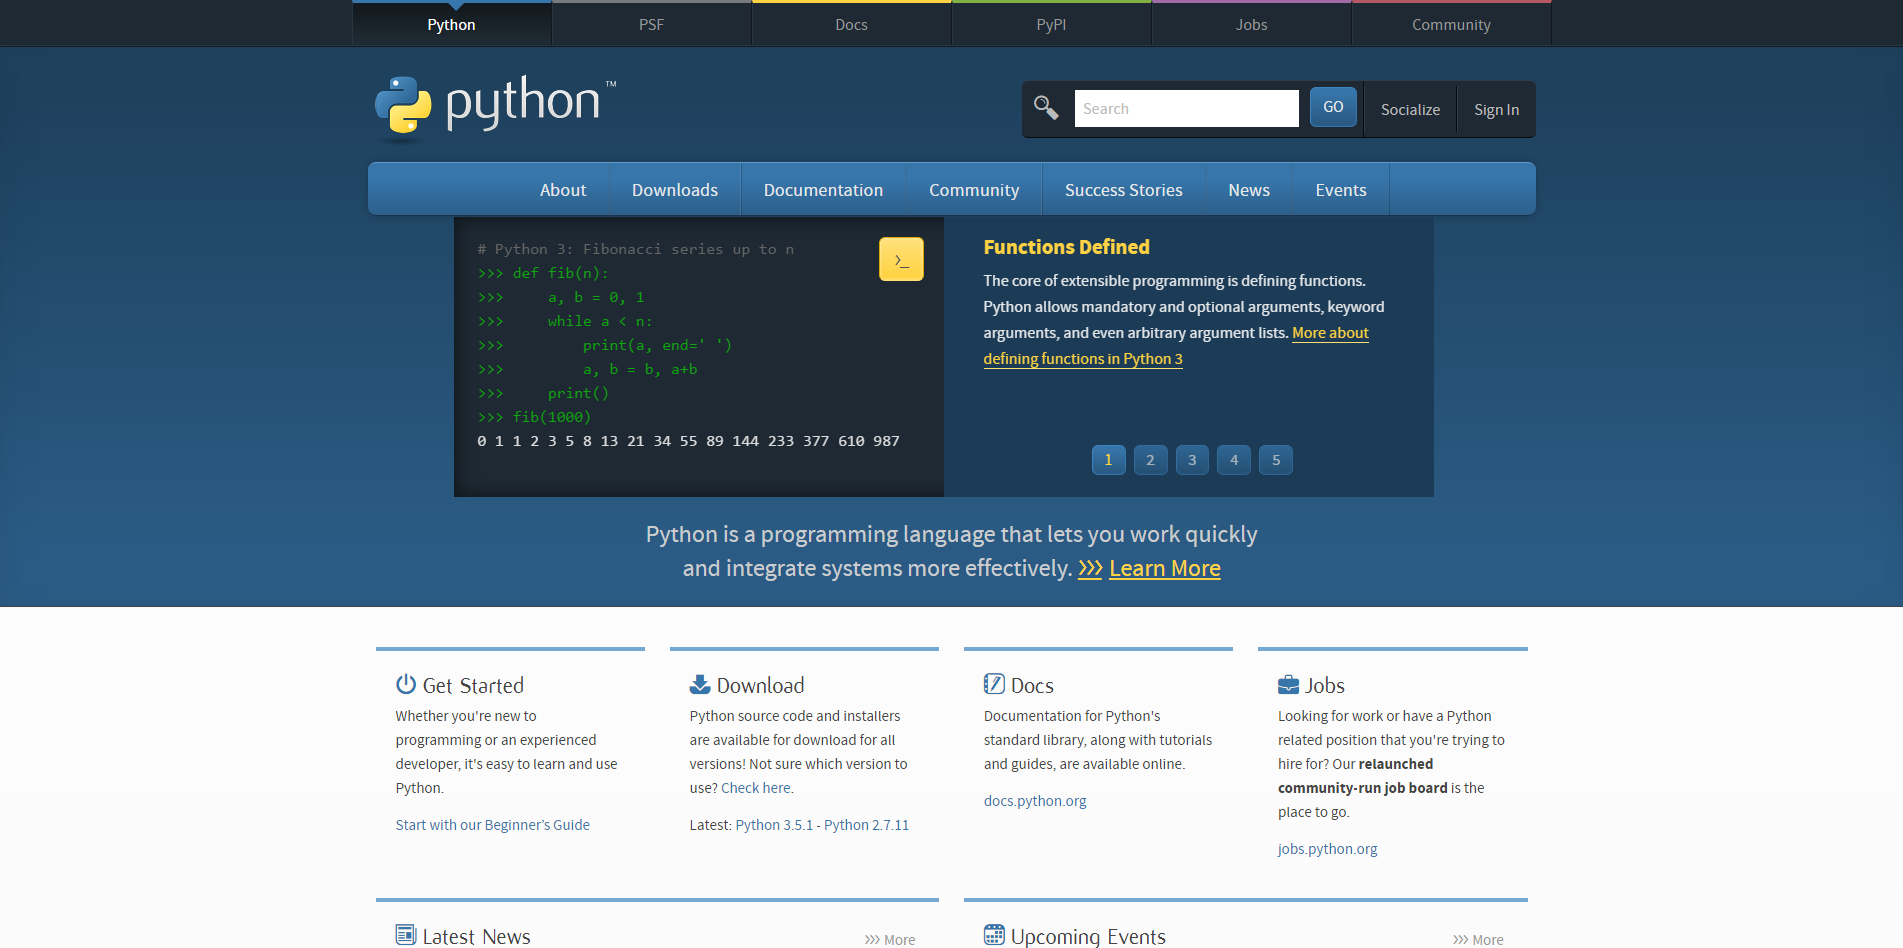The height and width of the screenshot is (948, 1903).
Task: Follow the Learn More link
Action: tap(1165, 569)
